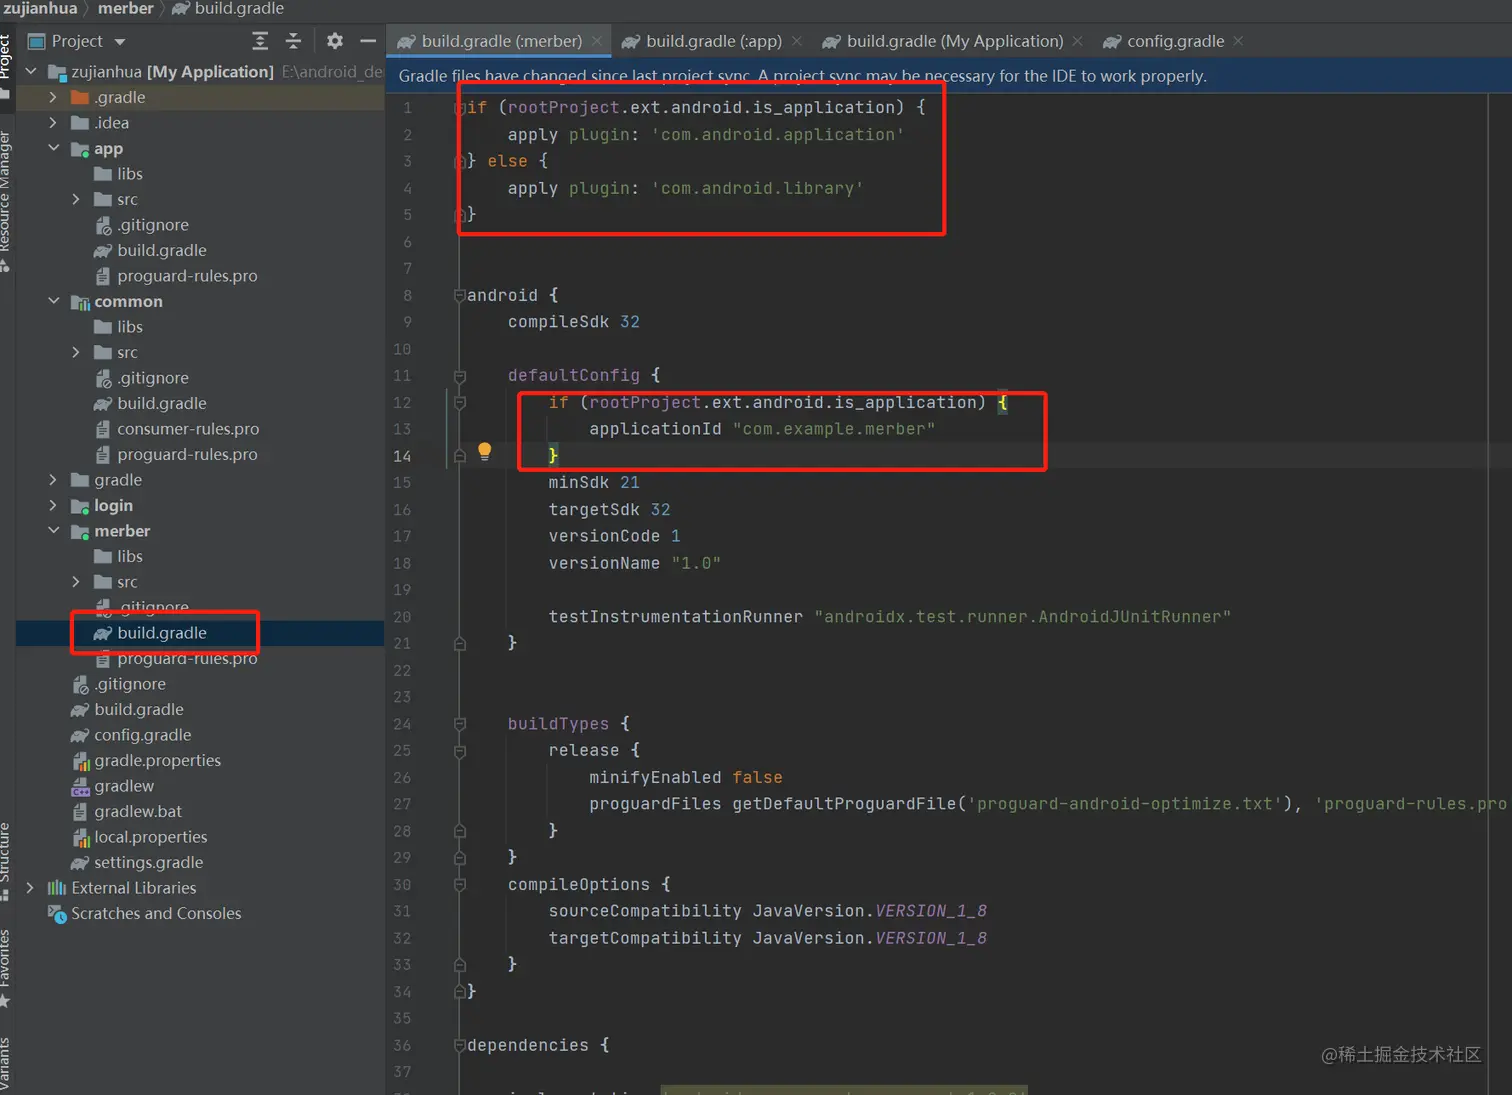1512x1095 pixels.
Task: Expand the src folder under common
Action: click(76, 352)
